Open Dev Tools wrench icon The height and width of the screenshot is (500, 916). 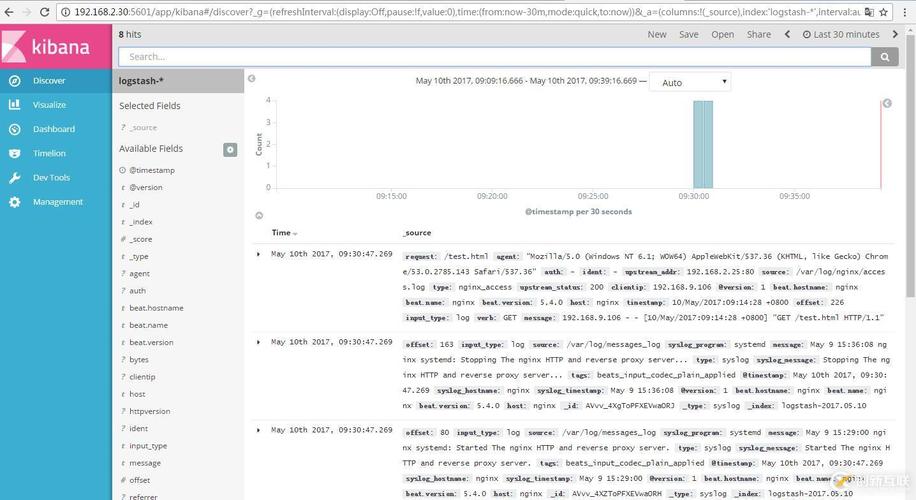tap(14, 178)
